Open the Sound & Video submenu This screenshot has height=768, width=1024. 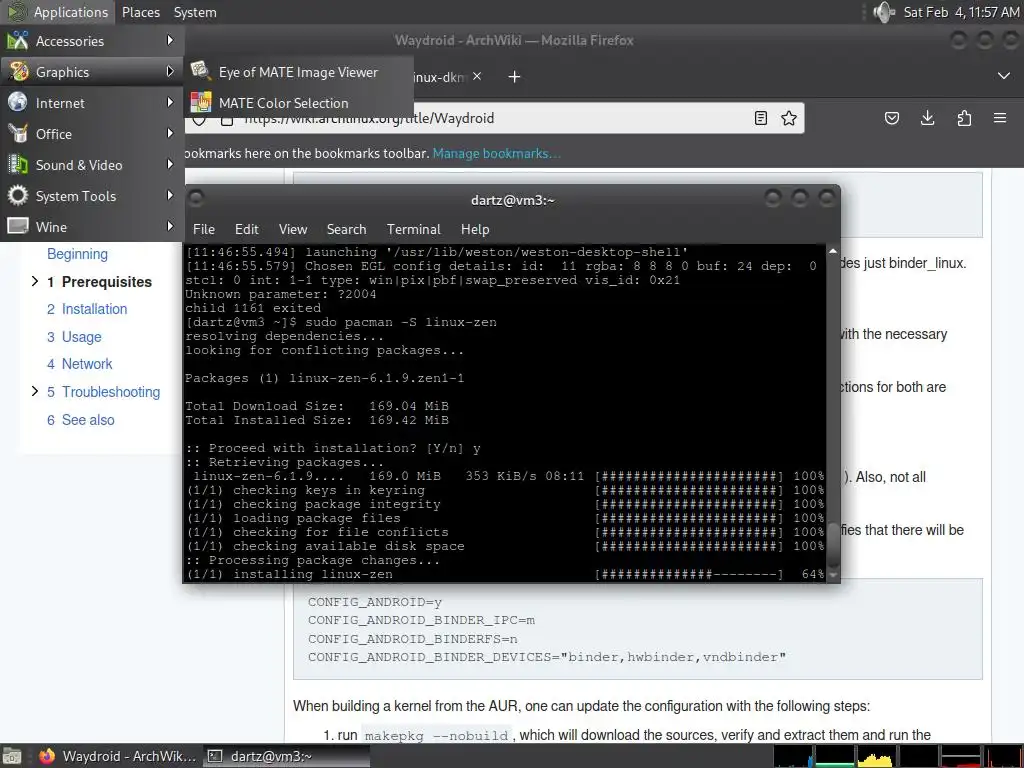click(x=91, y=165)
